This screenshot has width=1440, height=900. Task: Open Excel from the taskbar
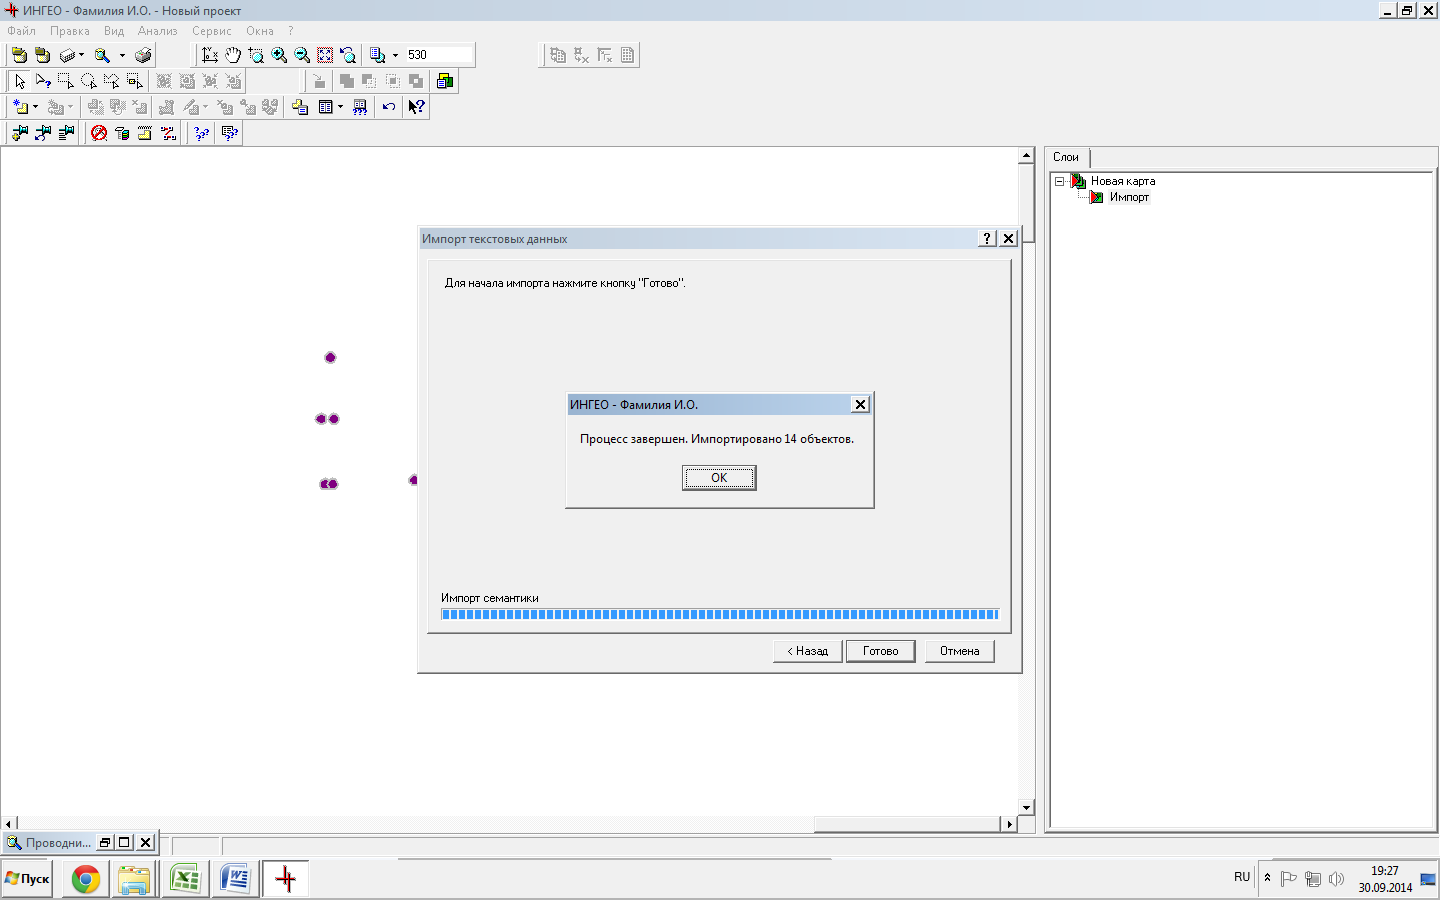tap(185, 879)
